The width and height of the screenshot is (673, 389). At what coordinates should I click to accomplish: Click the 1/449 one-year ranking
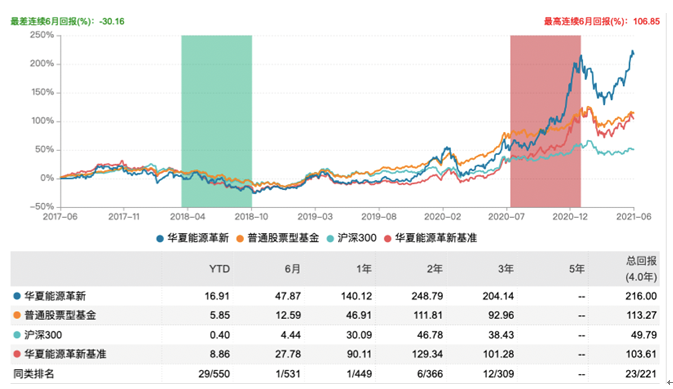359,374
